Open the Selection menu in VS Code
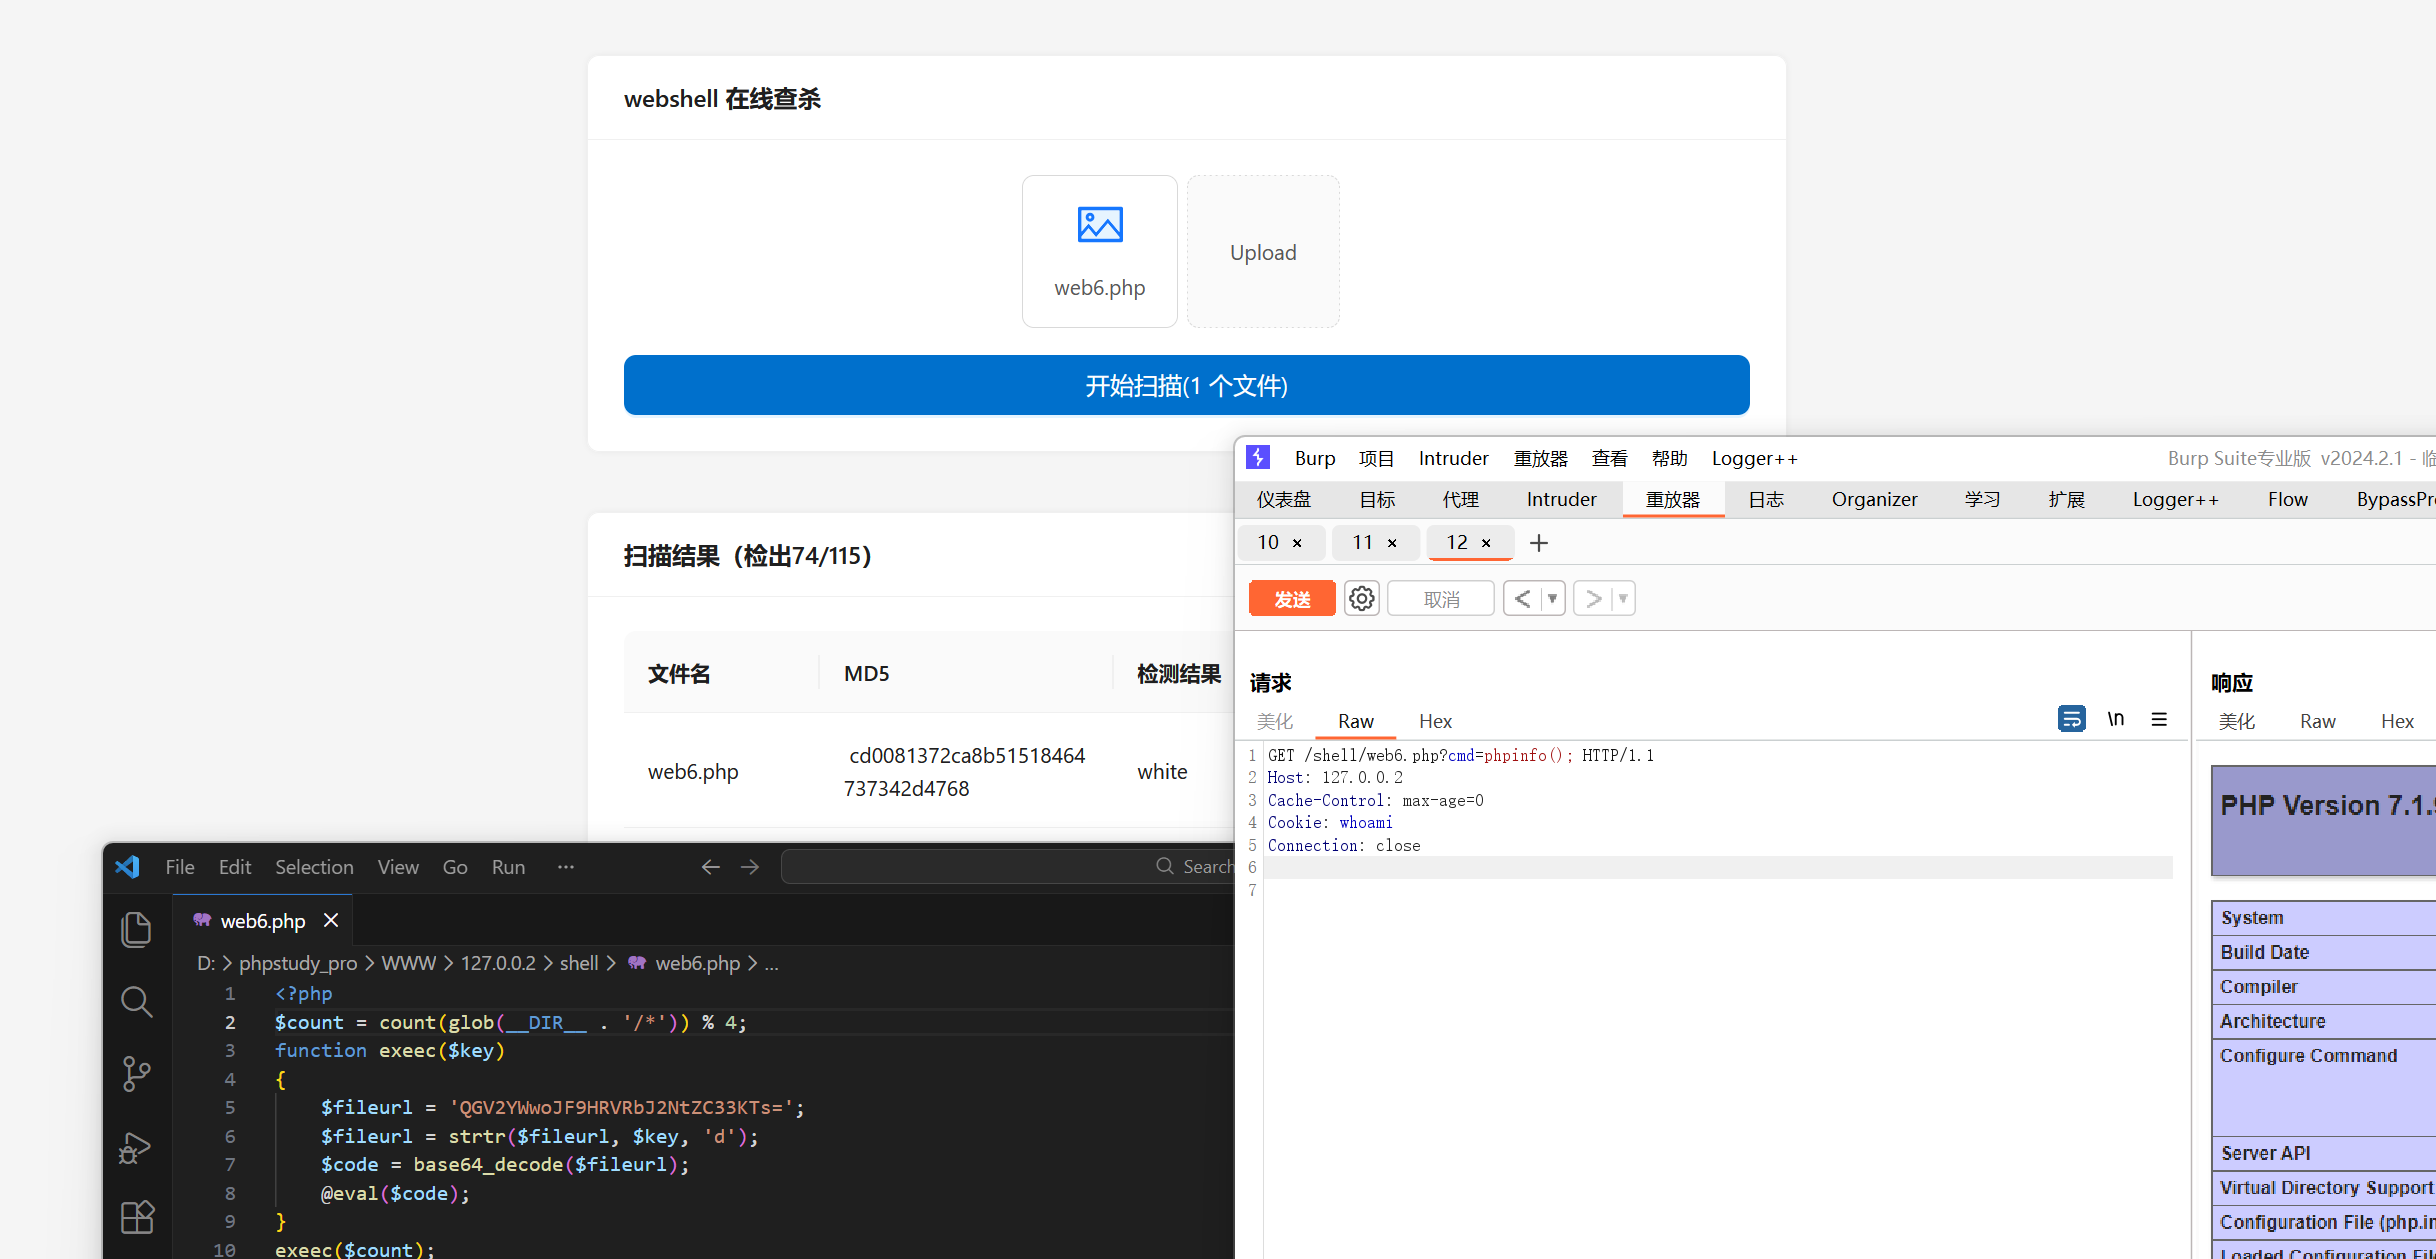The height and width of the screenshot is (1259, 2436). pyautogui.click(x=314, y=867)
